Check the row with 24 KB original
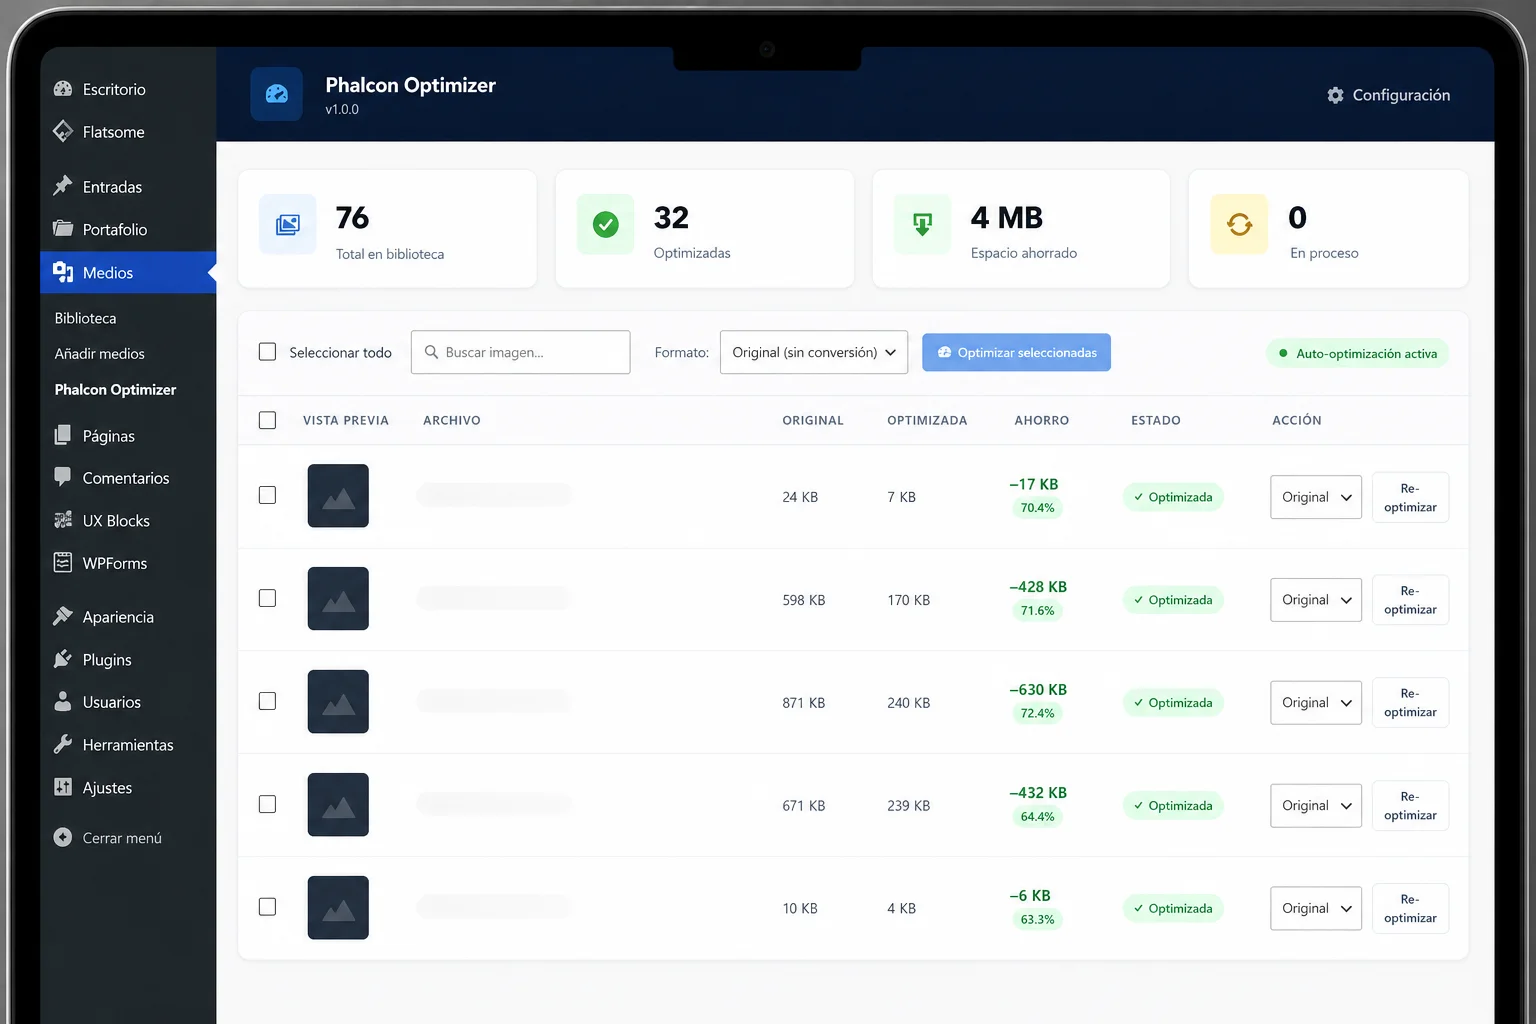Screen dimensions: 1536x1024 click(267, 495)
